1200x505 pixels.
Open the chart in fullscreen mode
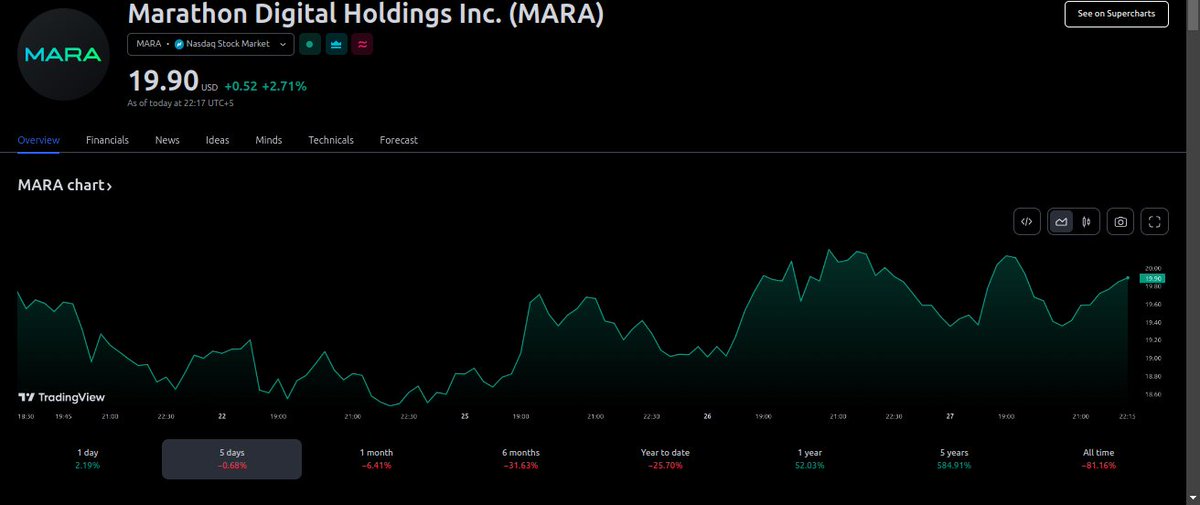pyautogui.click(x=1155, y=222)
